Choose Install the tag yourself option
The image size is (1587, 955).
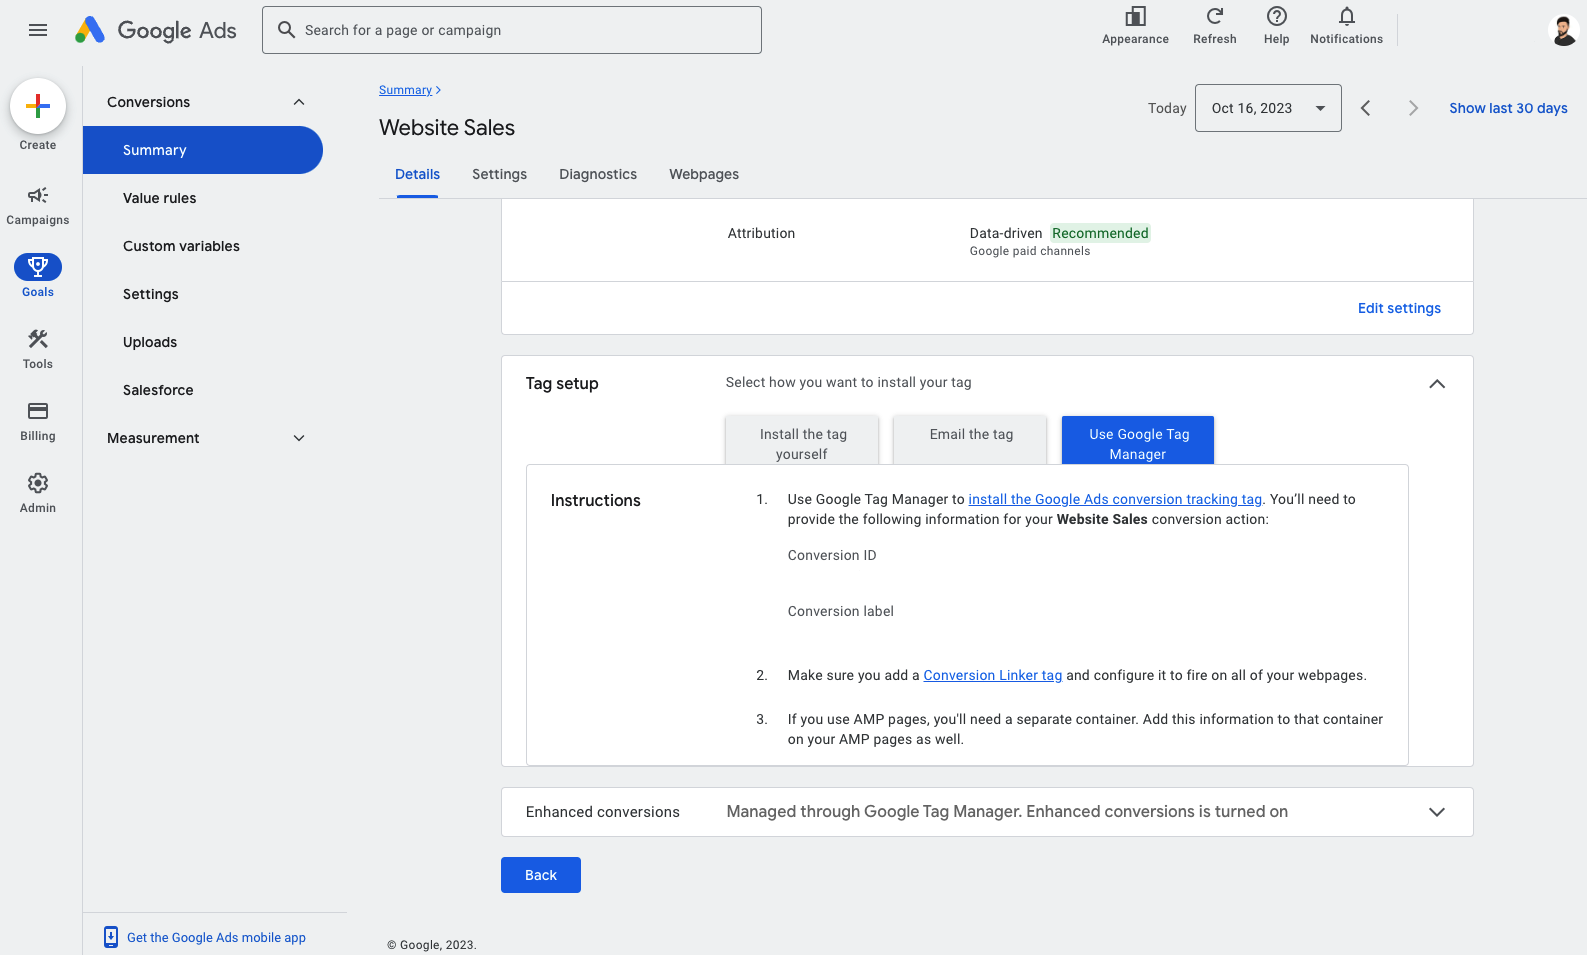(802, 440)
